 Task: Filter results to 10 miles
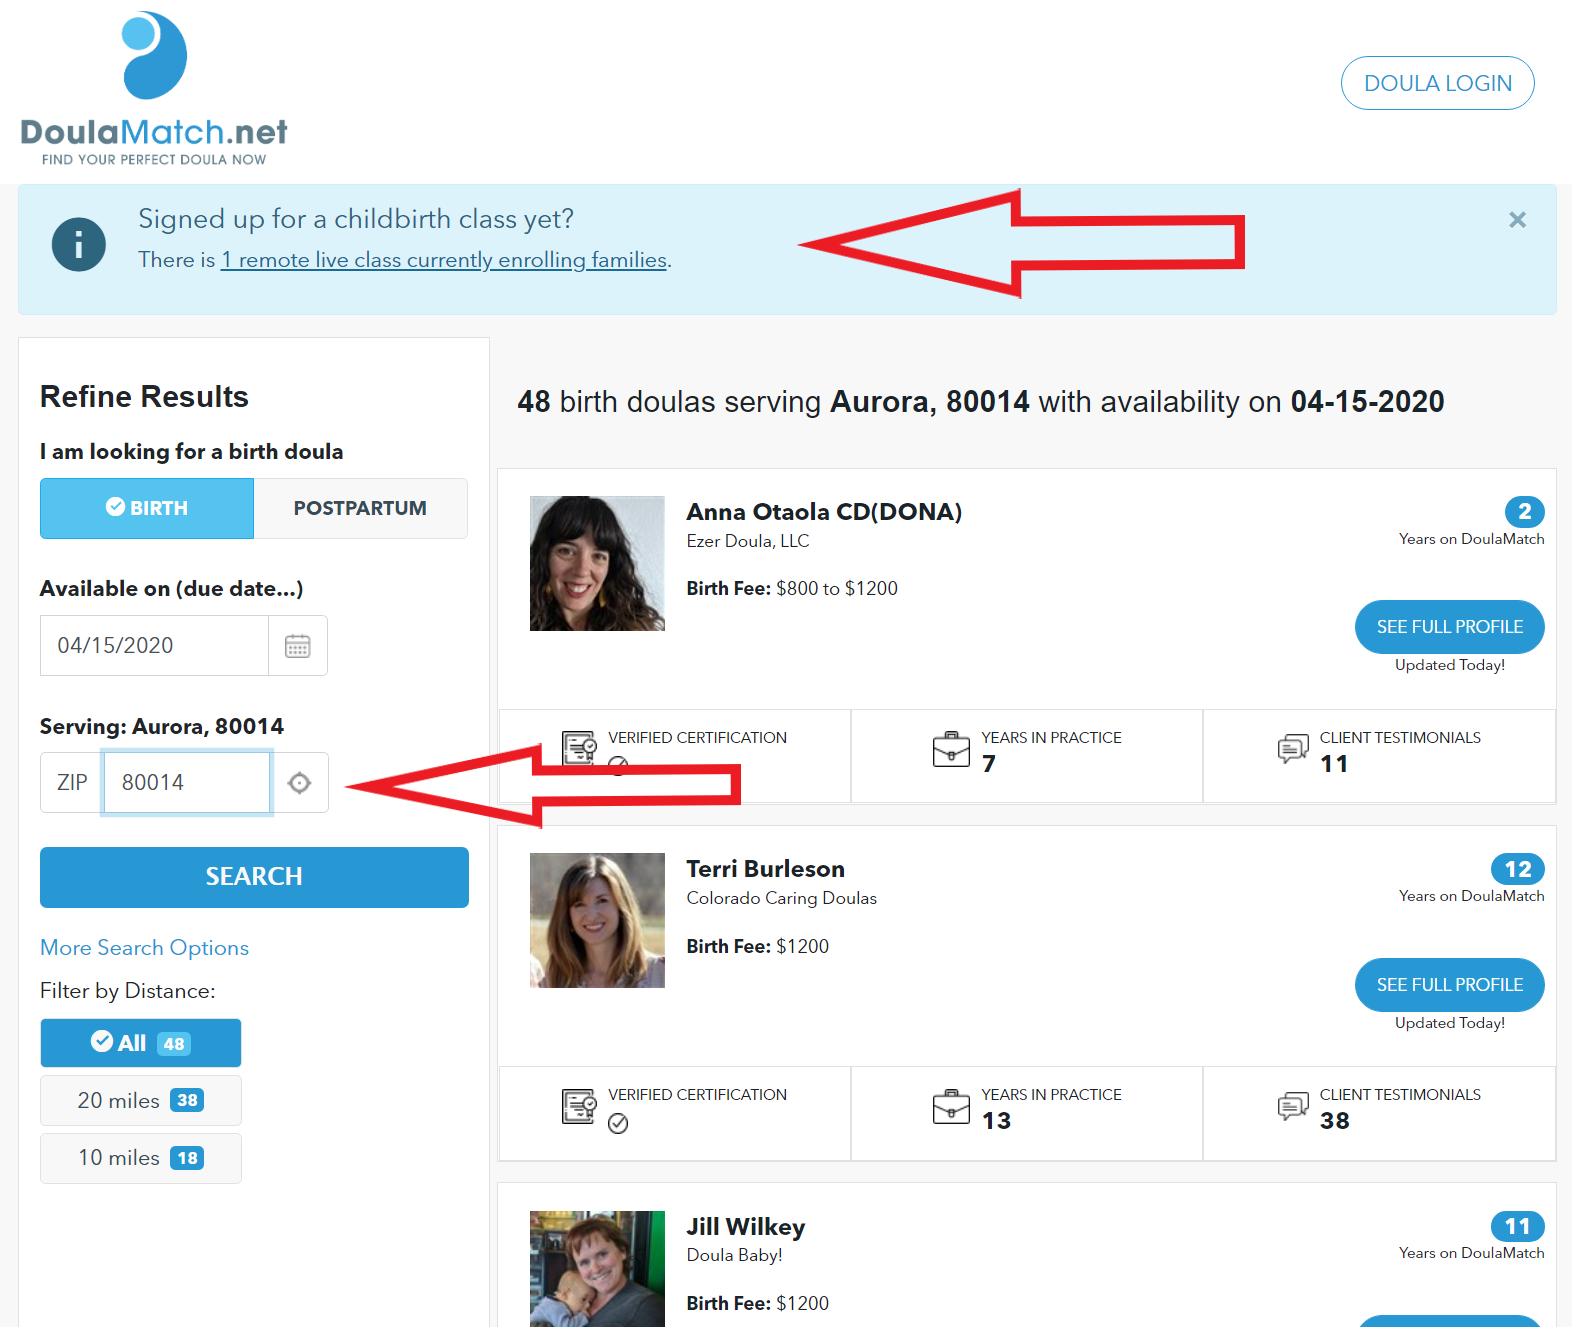click(141, 1158)
